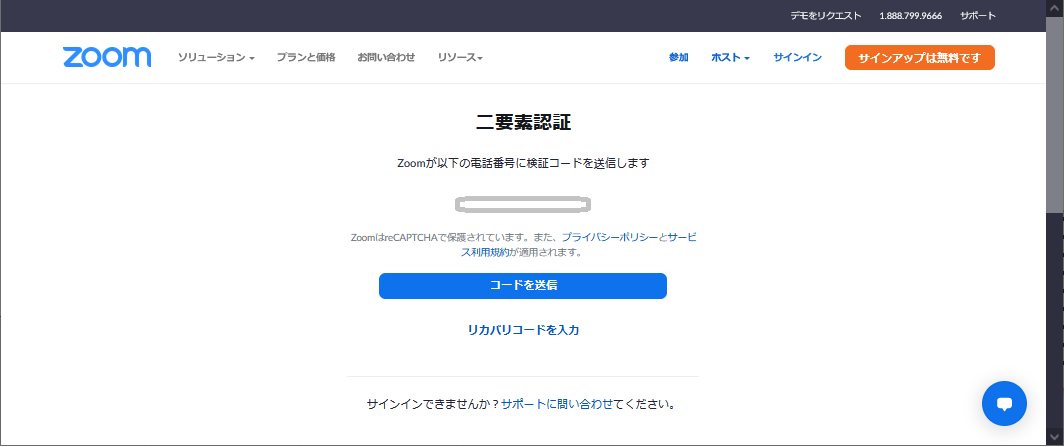The width and height of the screenshot is (1064, 447).
Task: Click デモをリクエスト in top bar
Action: (x=826, y=16)
